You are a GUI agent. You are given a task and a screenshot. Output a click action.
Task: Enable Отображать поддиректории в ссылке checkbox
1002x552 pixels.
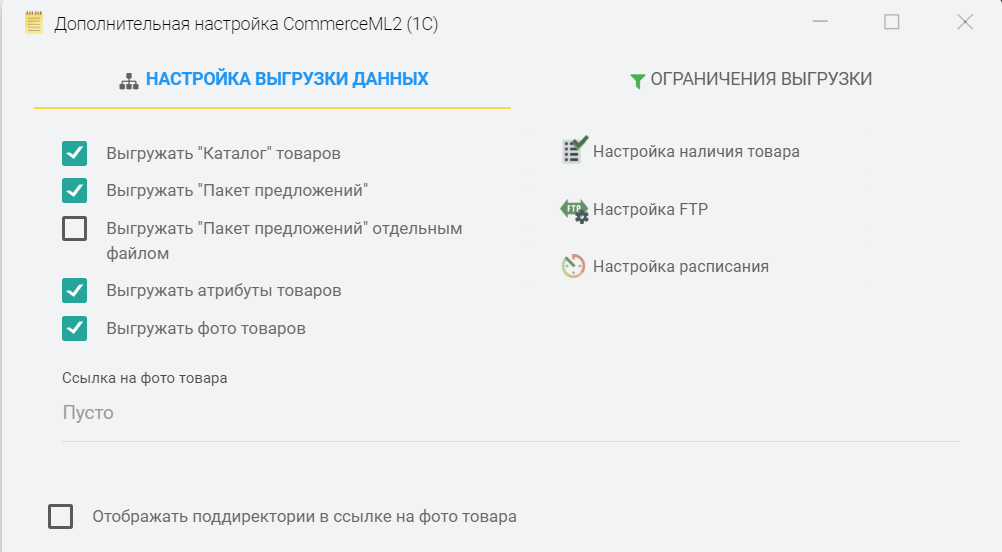(x=61, y=517)
